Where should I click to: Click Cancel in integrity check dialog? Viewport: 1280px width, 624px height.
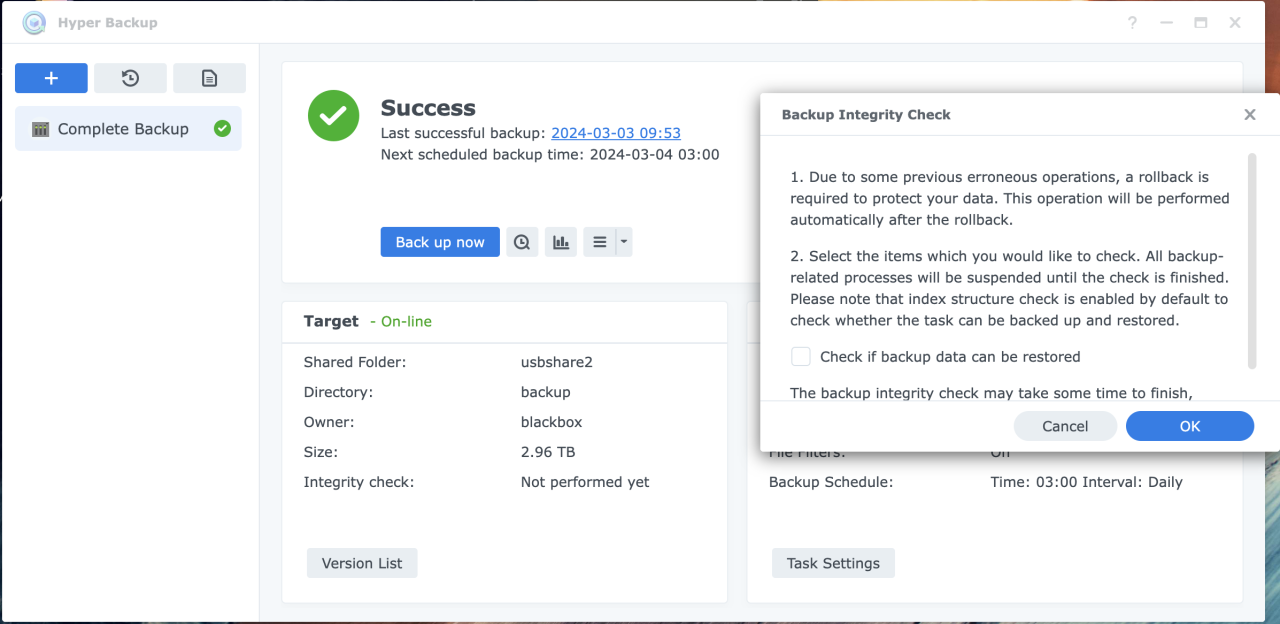1065,426
